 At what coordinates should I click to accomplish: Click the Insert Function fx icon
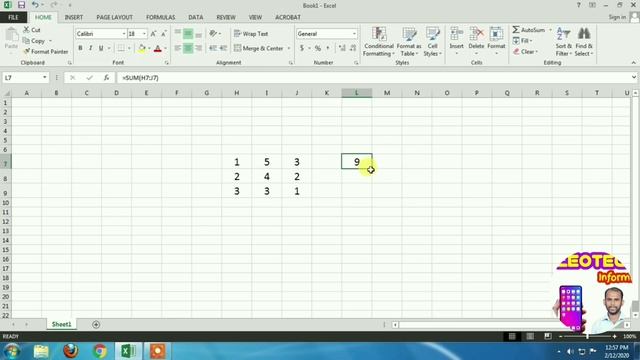click(106, 78)
